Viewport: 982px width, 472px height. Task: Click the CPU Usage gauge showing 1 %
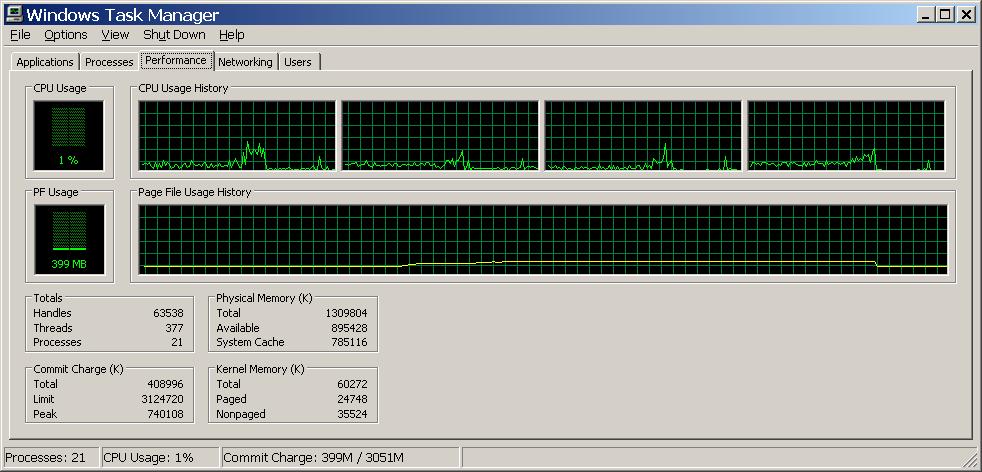(68, 135)
